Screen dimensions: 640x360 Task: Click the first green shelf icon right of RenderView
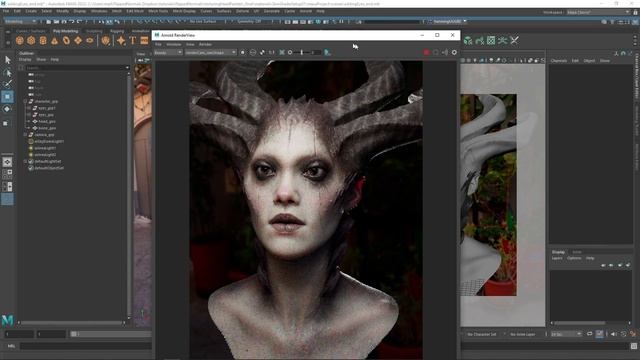[x=468, y=40]
